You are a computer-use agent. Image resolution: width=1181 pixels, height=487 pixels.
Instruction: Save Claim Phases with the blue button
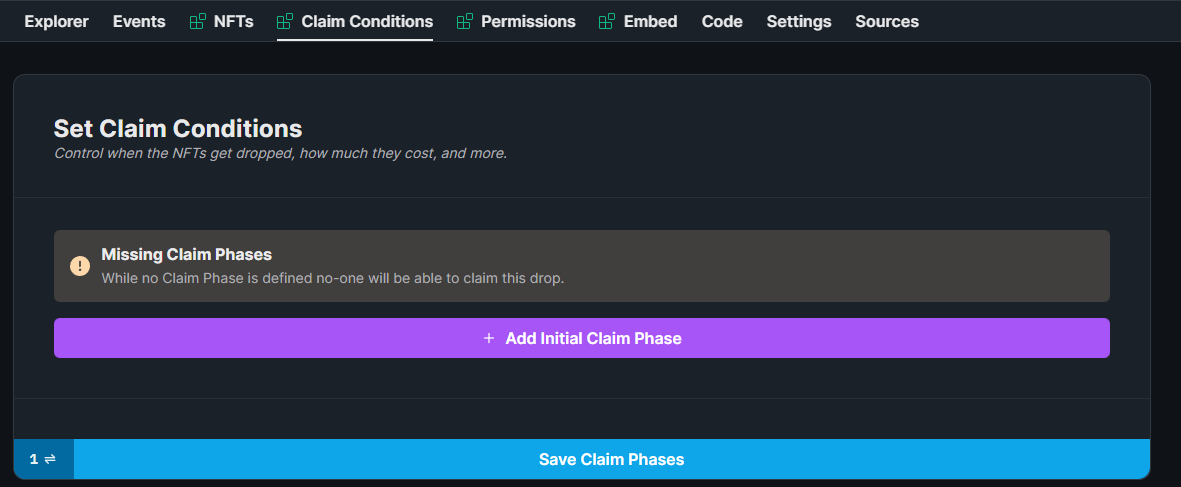pos(612,458)
